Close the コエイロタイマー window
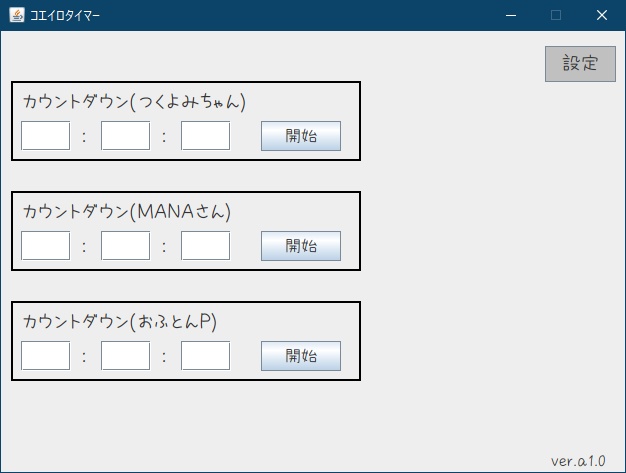The height and width of the screenshot is (473, 626). pyautogui.click(x=602, y=15)
